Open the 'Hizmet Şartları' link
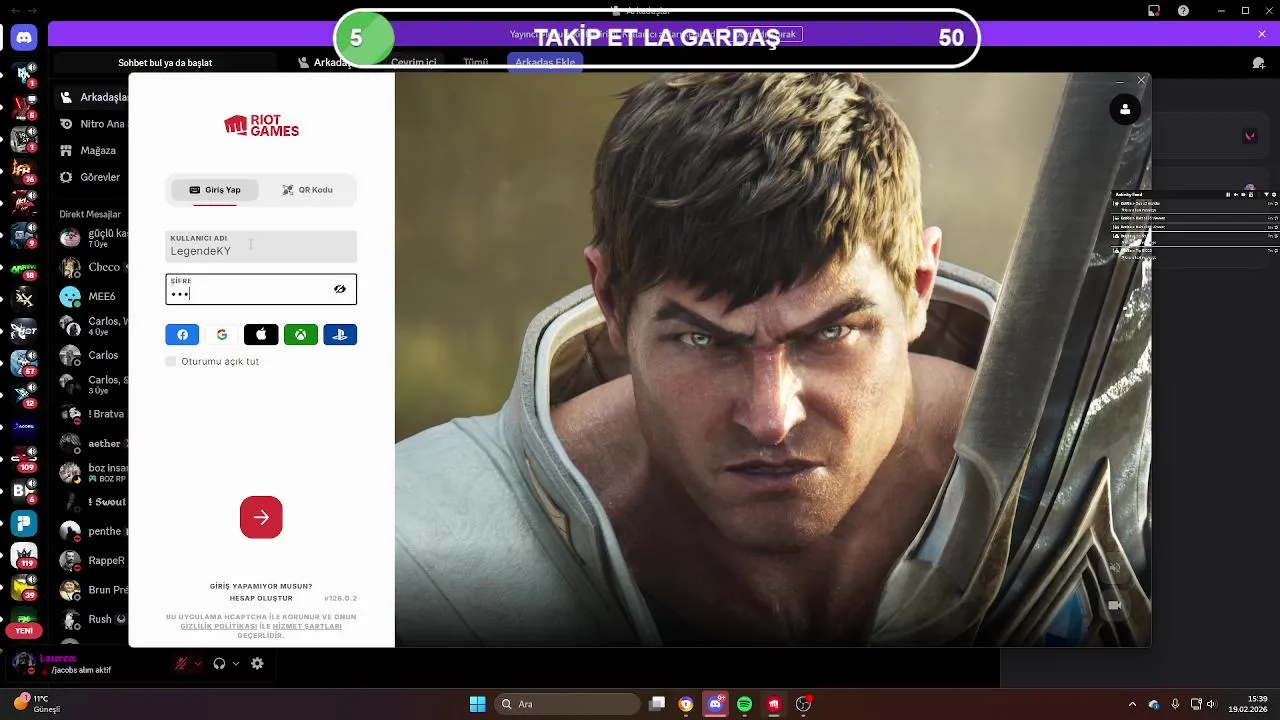 tap(307, 626)
